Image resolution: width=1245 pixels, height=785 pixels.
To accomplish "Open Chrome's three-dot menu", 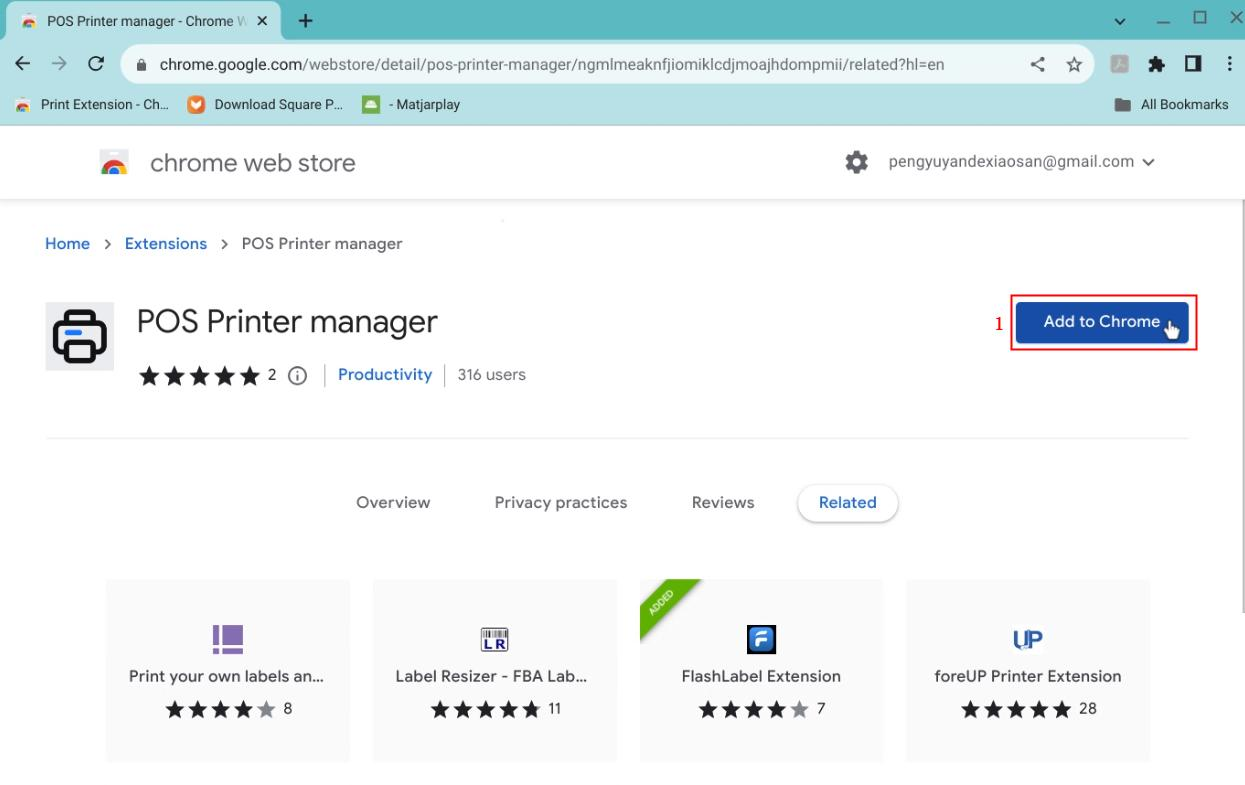I will click(1229, 64).
